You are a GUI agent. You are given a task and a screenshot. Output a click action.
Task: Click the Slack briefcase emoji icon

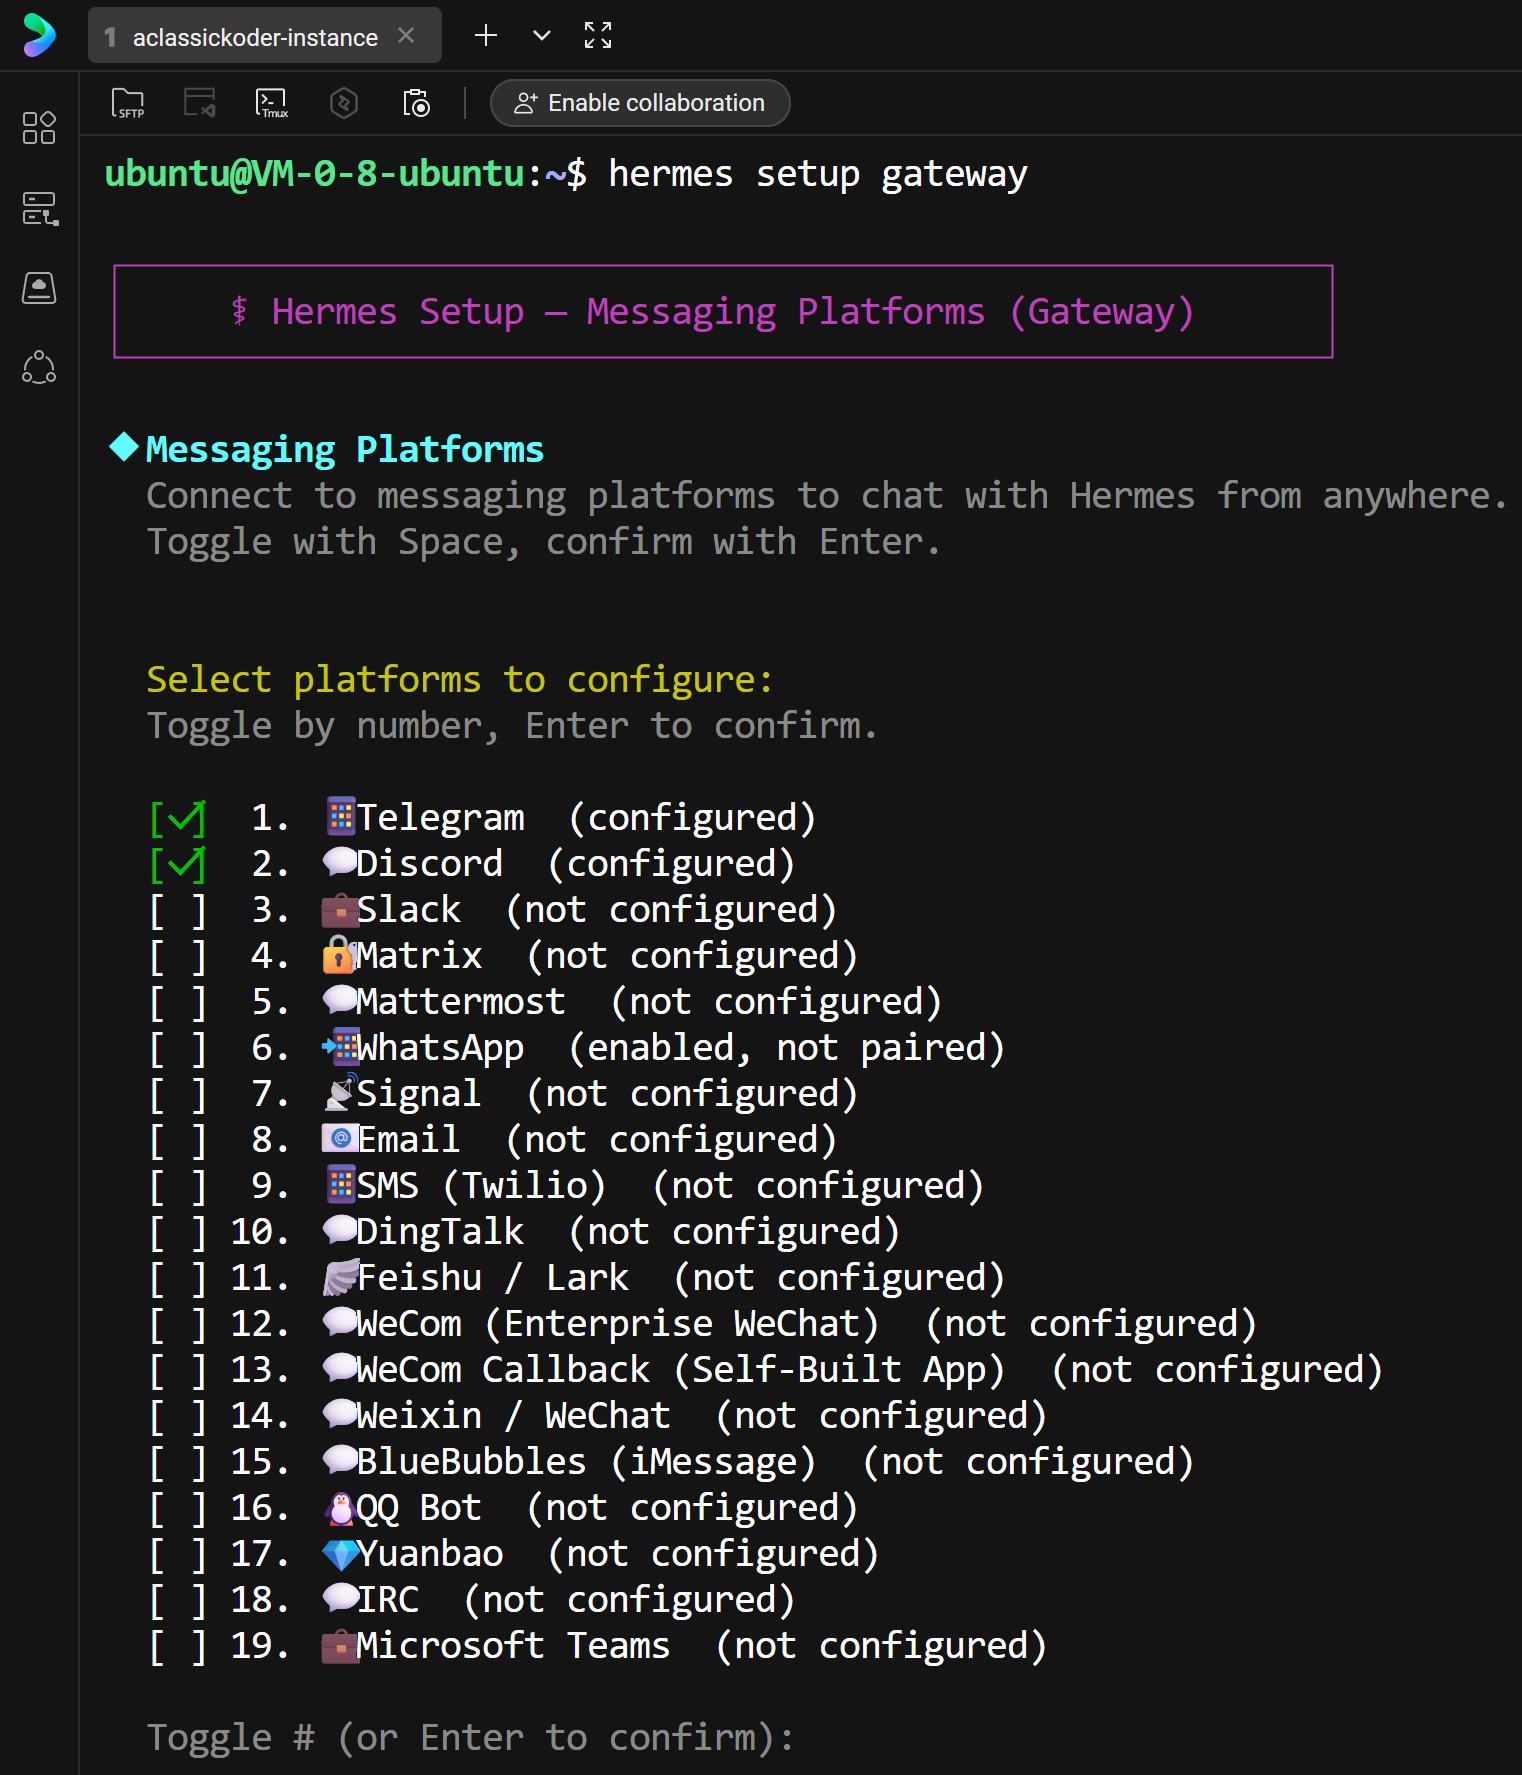pyautogui.click(x=340, y=910)
